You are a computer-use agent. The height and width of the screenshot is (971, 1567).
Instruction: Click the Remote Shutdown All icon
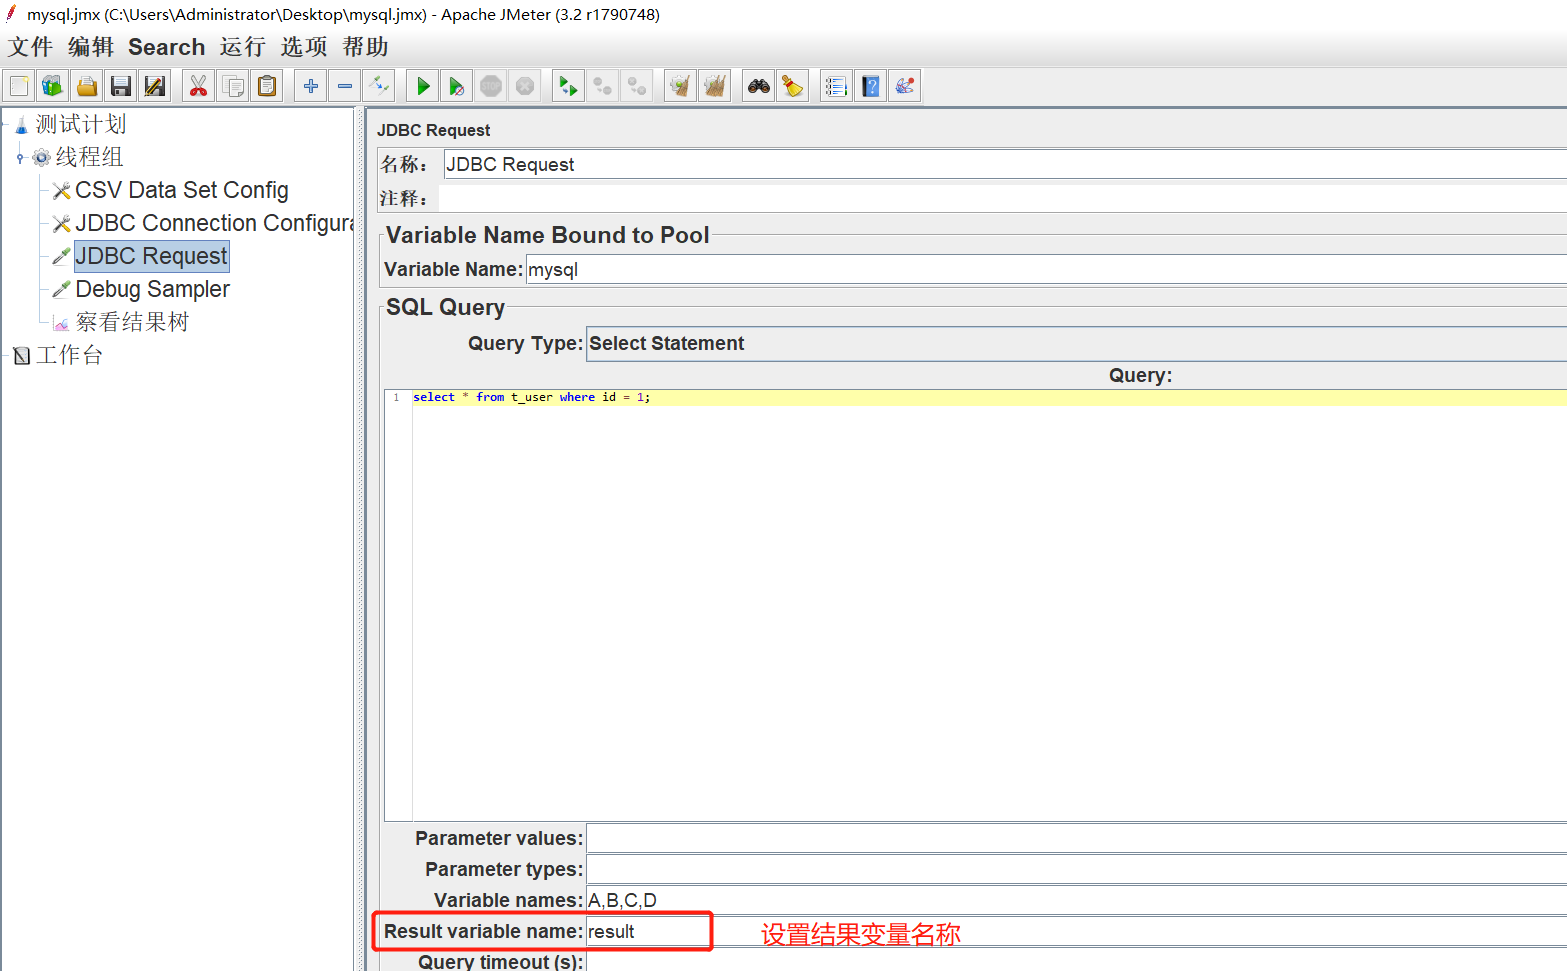[636, 86]
